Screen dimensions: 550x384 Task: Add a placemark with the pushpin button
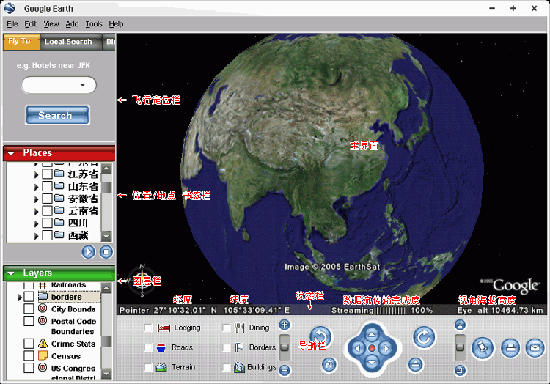(483, 348)
